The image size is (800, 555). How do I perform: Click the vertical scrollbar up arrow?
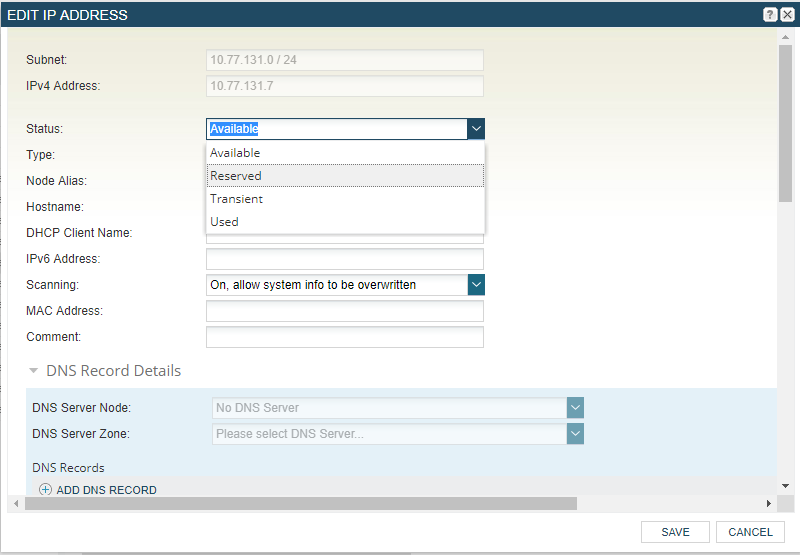785,37
